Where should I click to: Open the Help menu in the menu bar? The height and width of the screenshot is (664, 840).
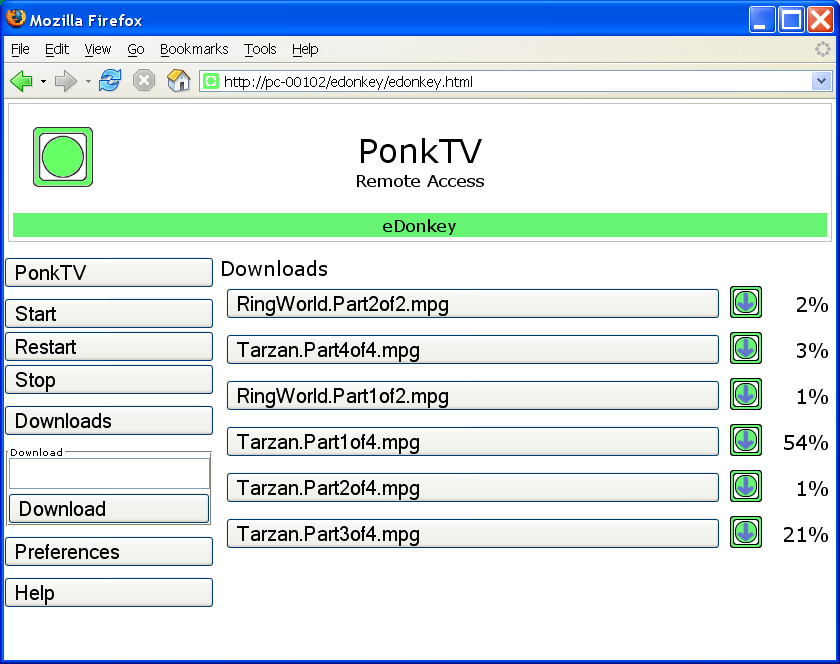click(305, 49)
